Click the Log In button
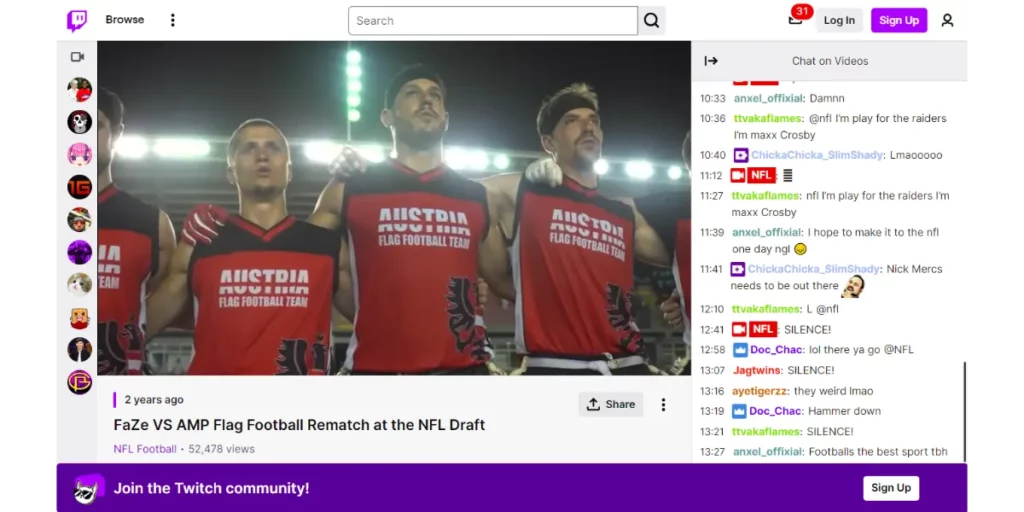This screenshot has width=1024, height=512. tap(839, 20)
